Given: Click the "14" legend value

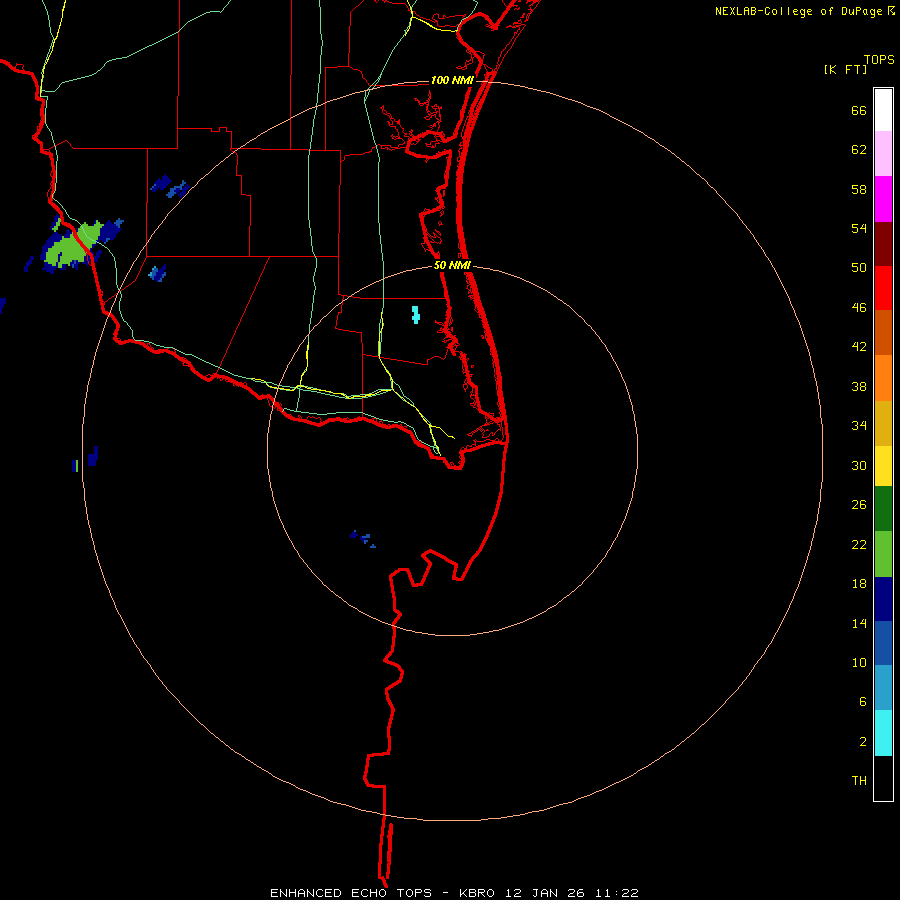Looking at the screenshot, I should [x=859, y=623].
